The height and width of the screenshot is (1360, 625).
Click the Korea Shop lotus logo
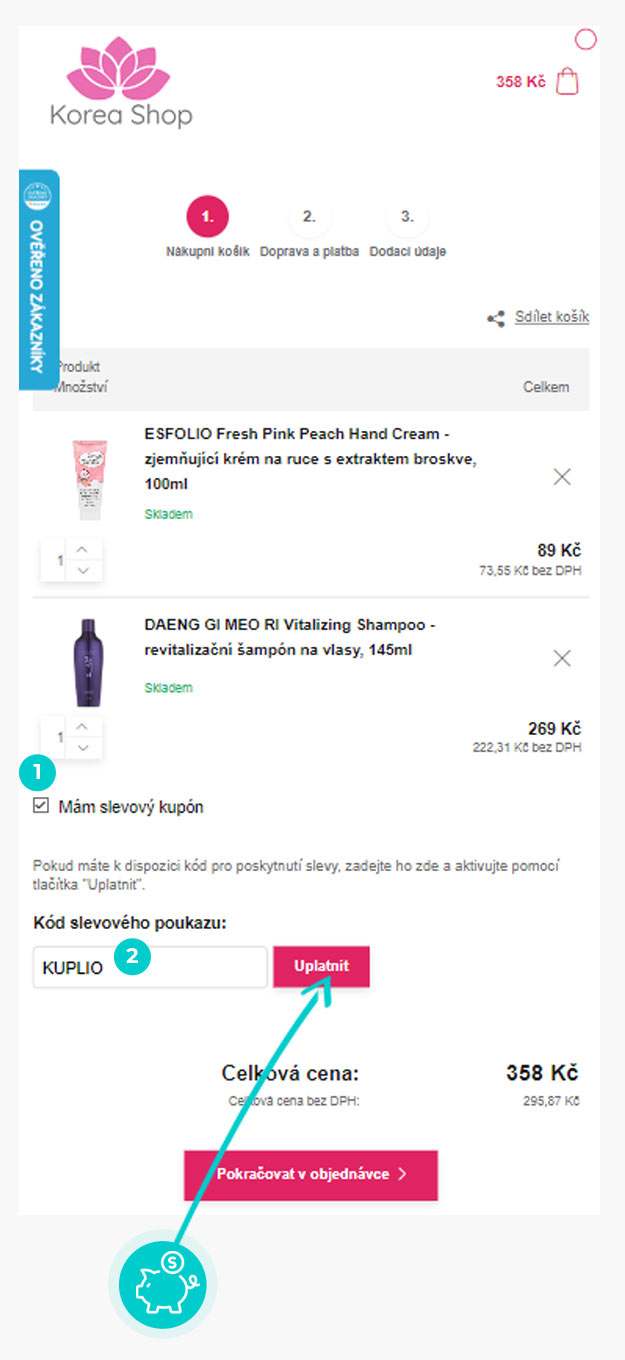point(121,83)
